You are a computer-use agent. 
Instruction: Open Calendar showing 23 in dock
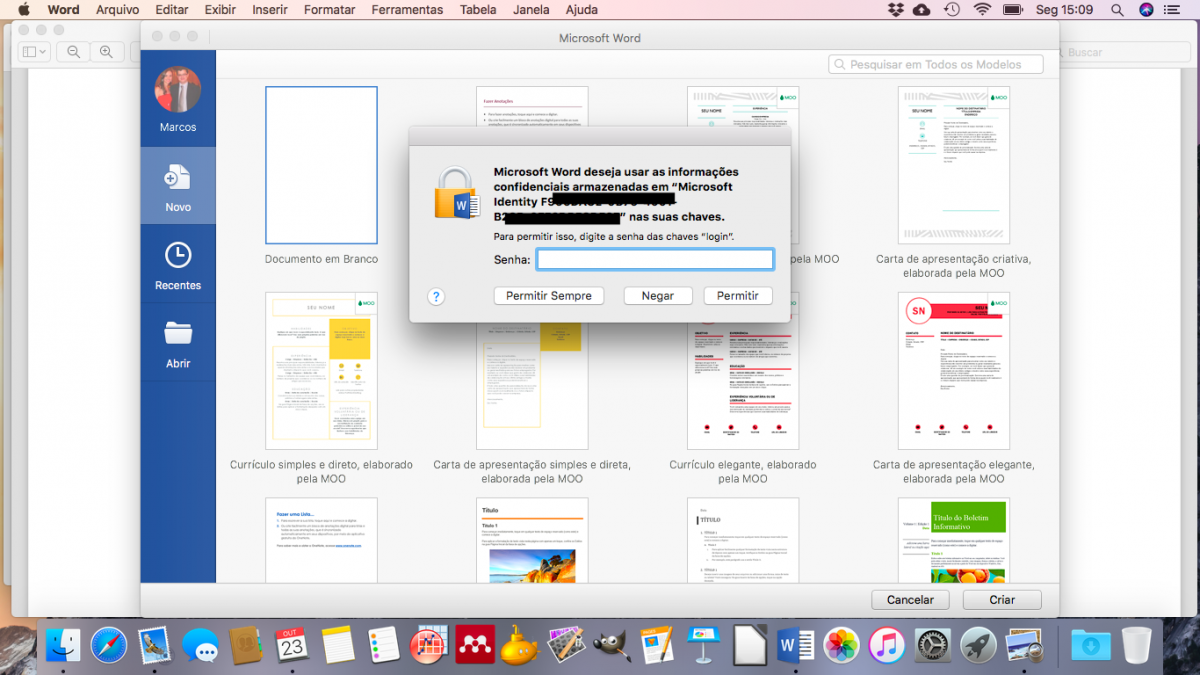coord(292,645)
